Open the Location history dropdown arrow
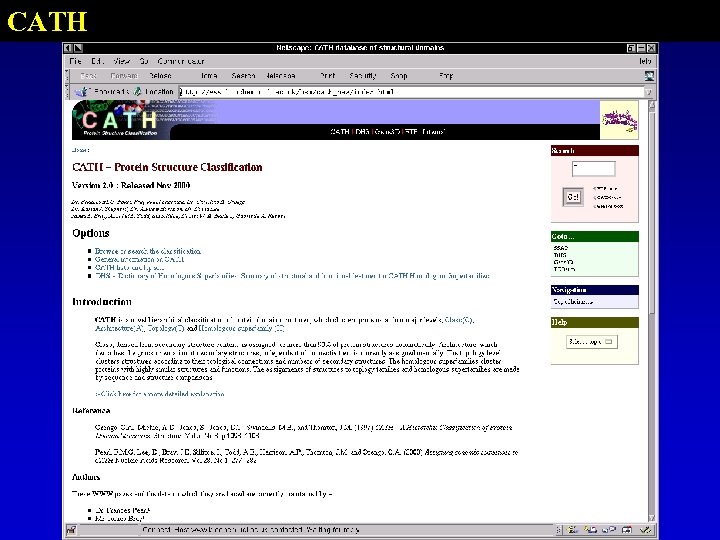Viewport: 720px width, 540px height. pos(649,92)
